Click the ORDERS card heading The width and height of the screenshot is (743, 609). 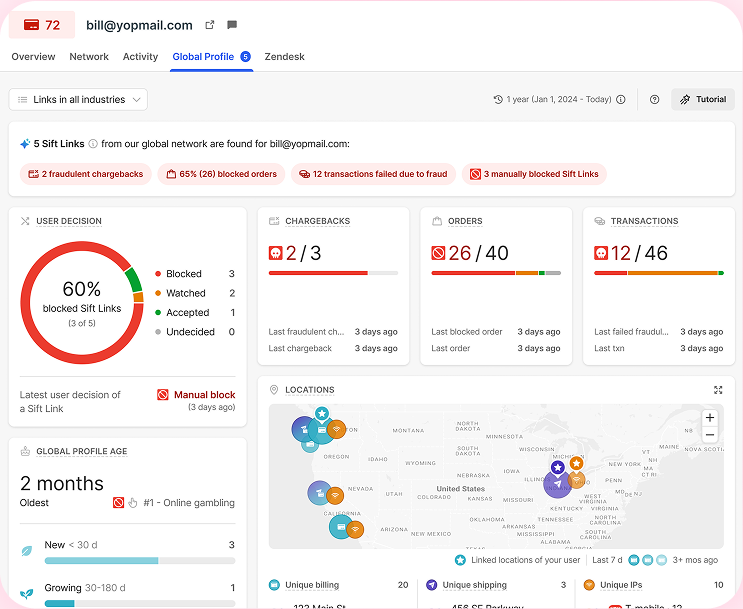point(465,221)
